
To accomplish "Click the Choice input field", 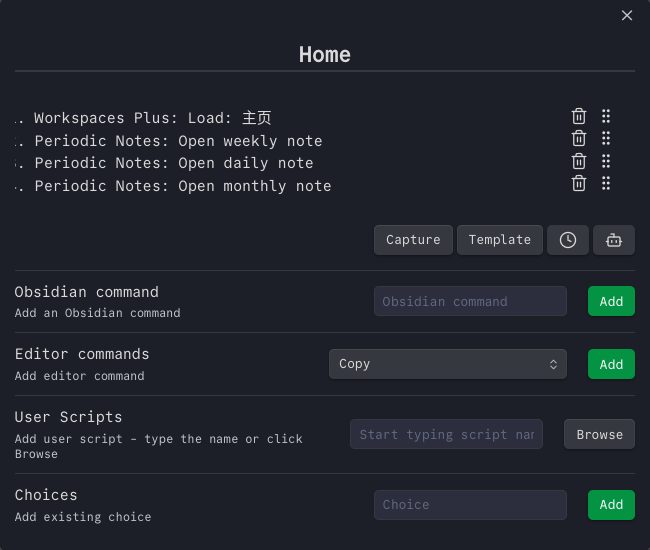I will tap(470, 505).
